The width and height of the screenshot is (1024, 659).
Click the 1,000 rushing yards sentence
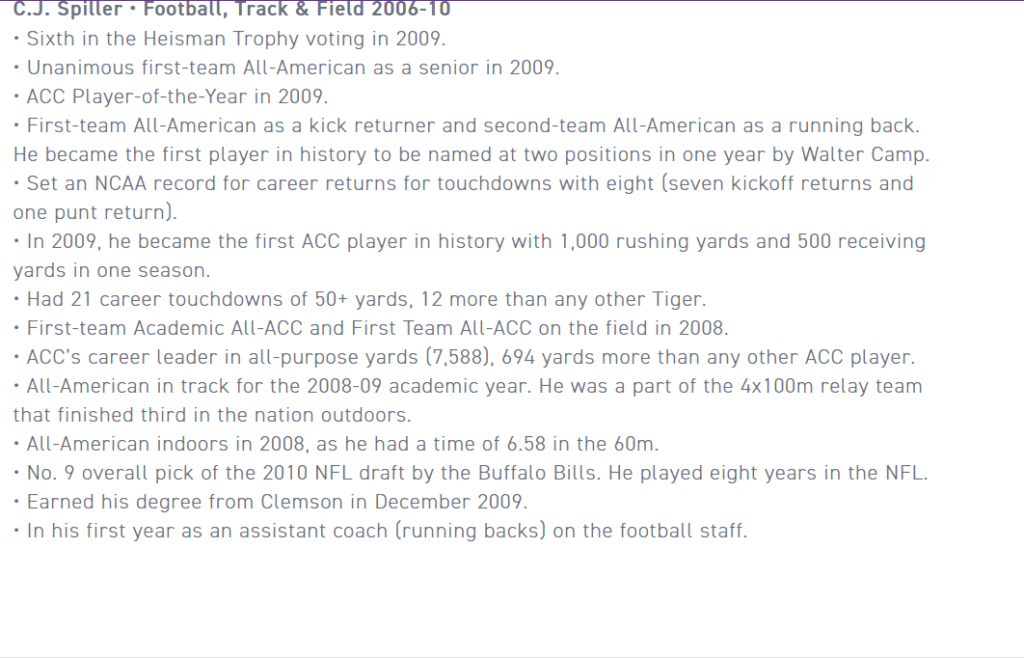click(469, 241)
